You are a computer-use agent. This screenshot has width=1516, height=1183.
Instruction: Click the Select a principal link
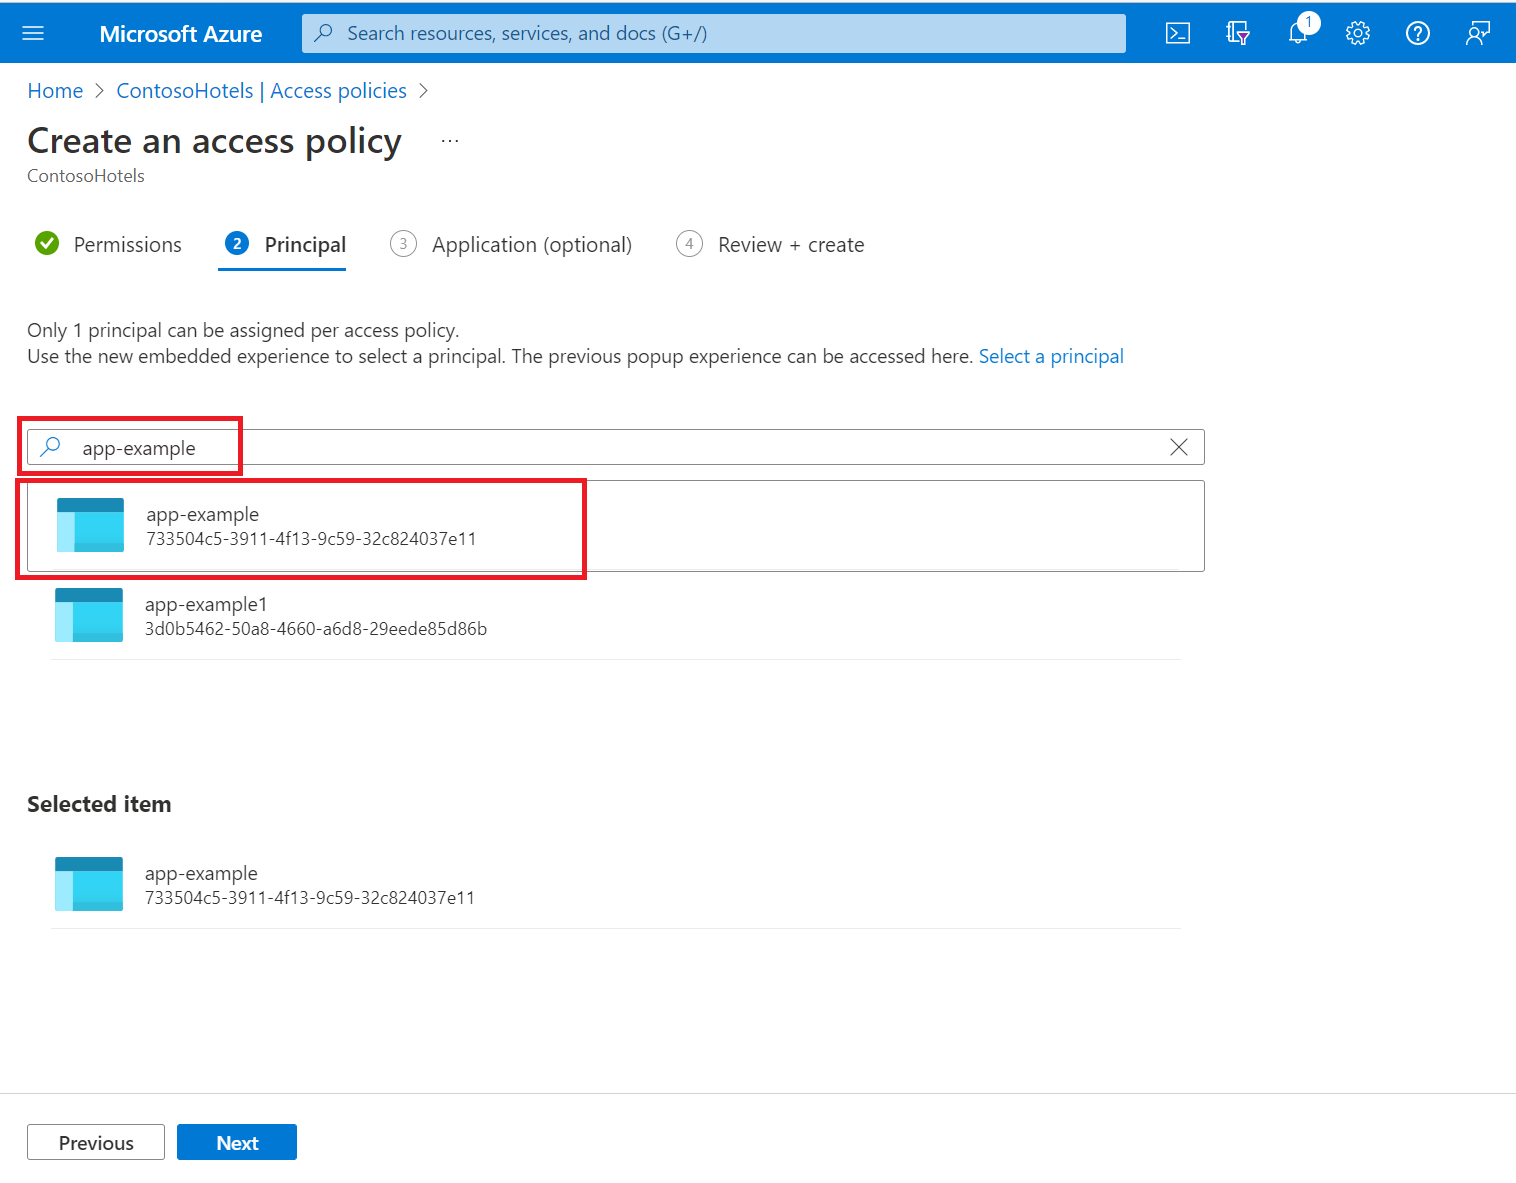click(x=1051, y=356)
